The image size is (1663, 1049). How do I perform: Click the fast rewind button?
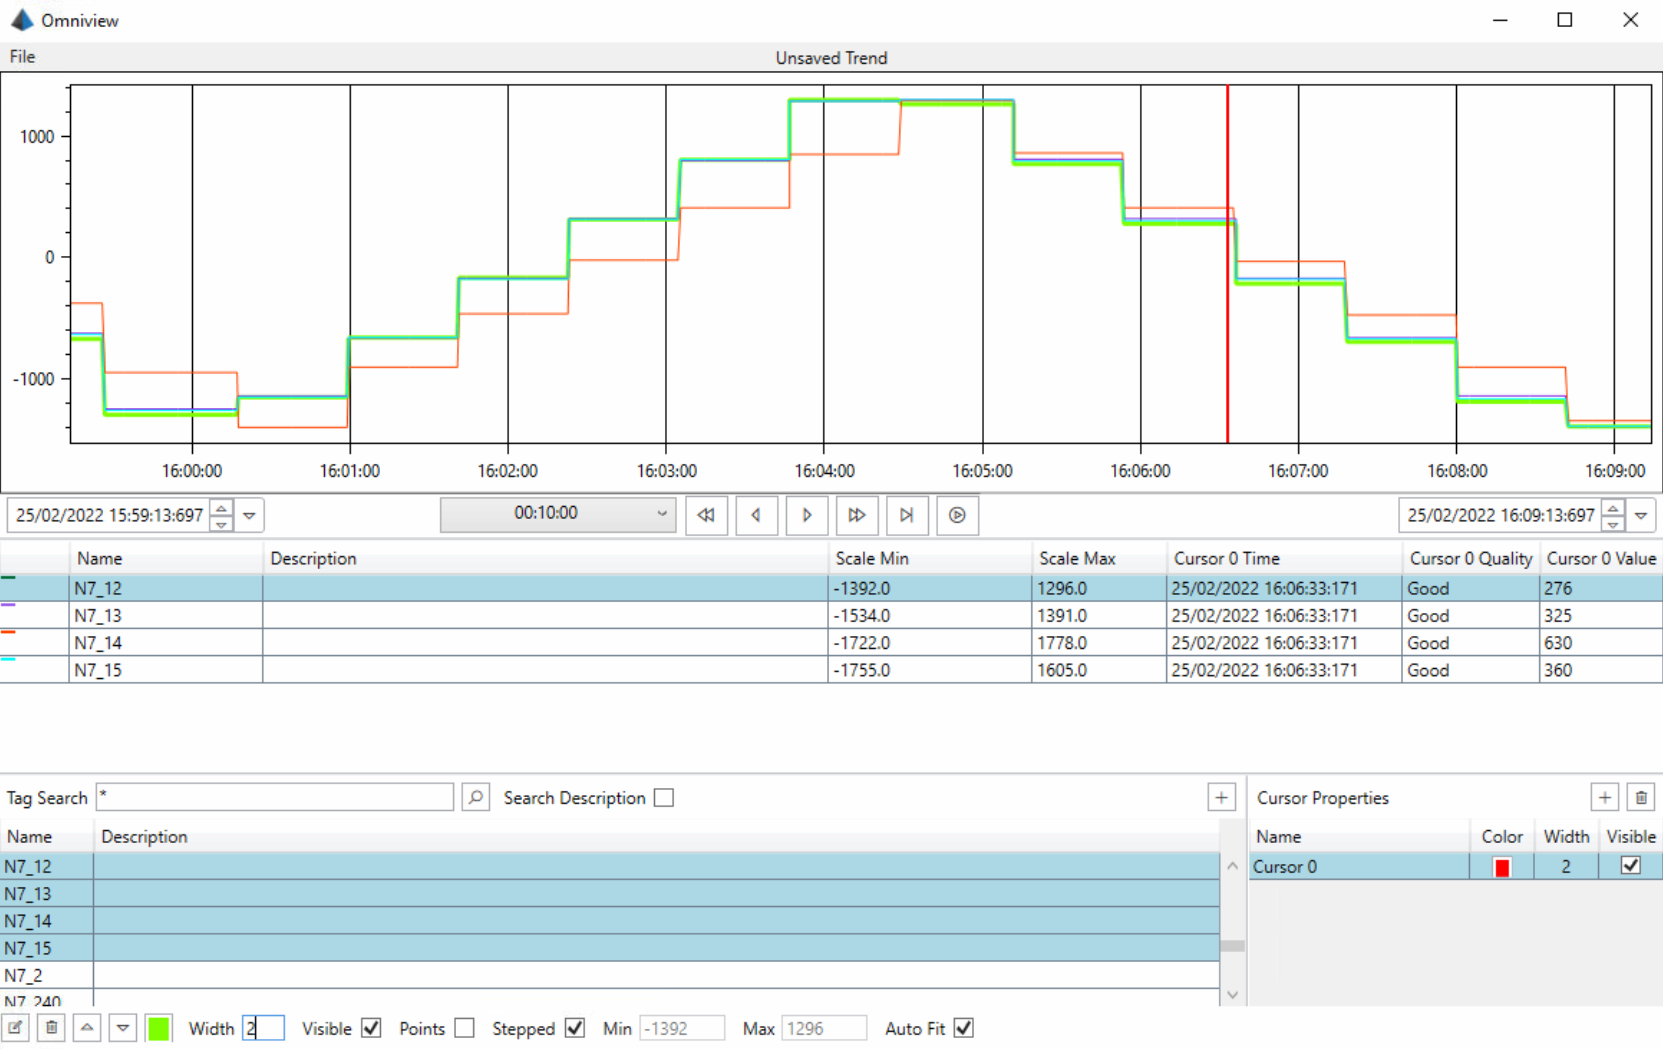tap(706, 515)
